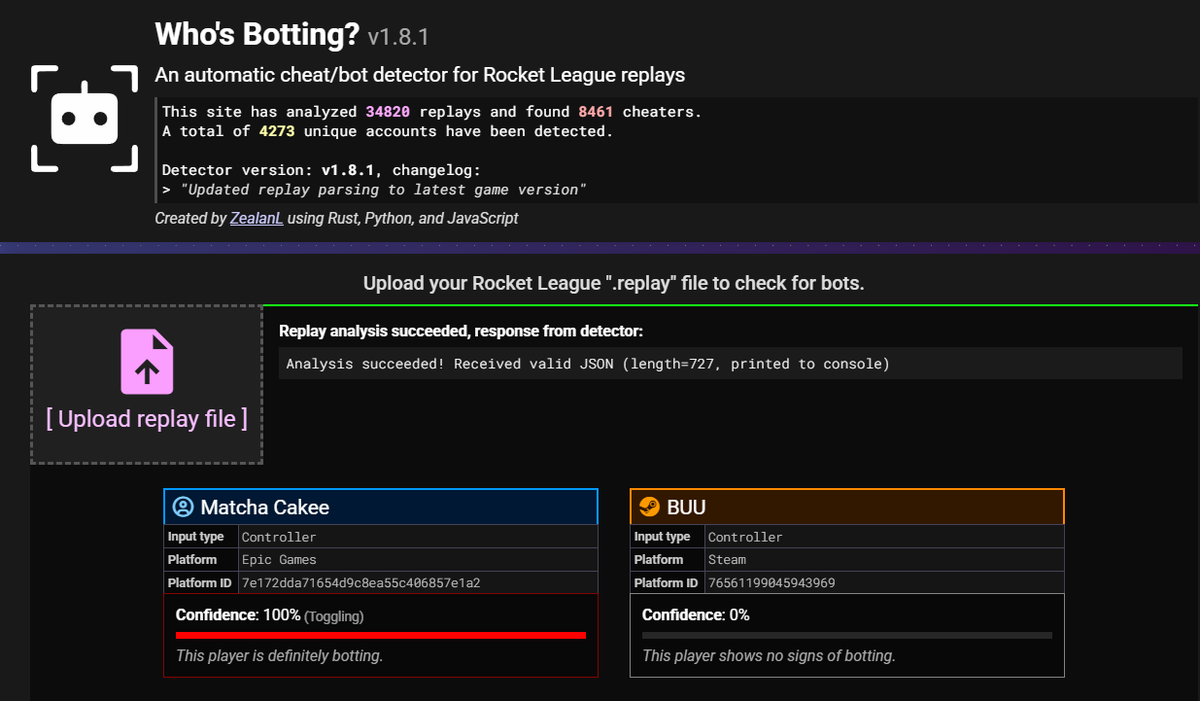Click the Matcha Cakee confidence bar

[x=381, y=635]
